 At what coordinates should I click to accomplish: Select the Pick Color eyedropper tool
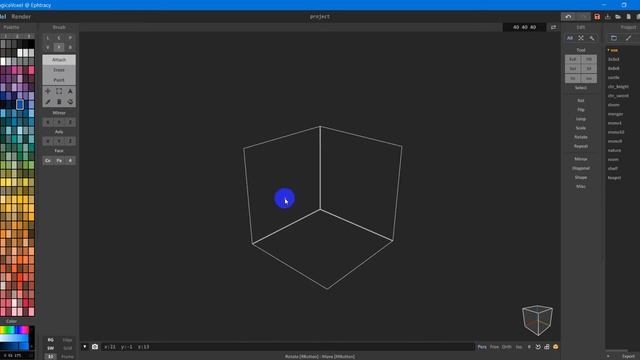point(48,102)
